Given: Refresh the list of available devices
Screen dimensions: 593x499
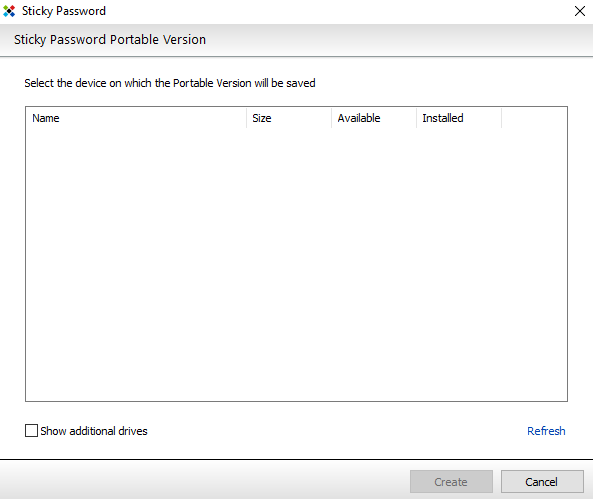Looking at the screenshot, I should click(x=546, y=431).
